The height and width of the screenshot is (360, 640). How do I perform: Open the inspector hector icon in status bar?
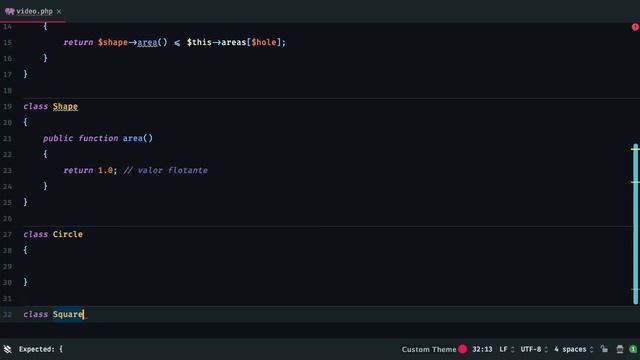tap(620, 349)
